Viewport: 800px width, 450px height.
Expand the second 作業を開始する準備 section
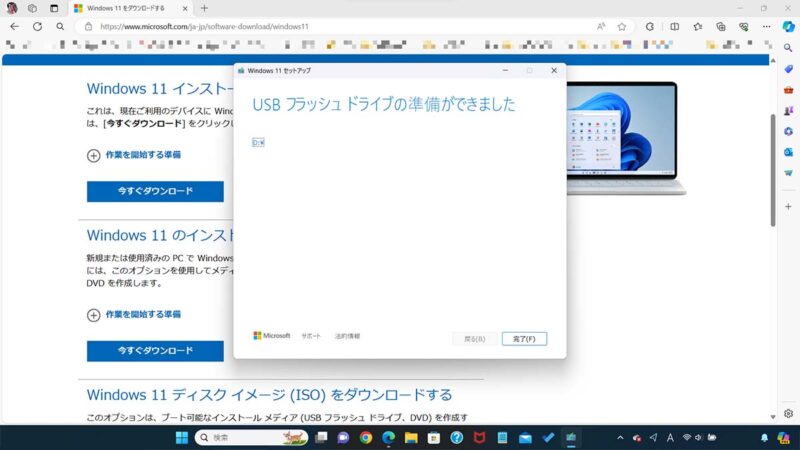[x=134, y=314]
